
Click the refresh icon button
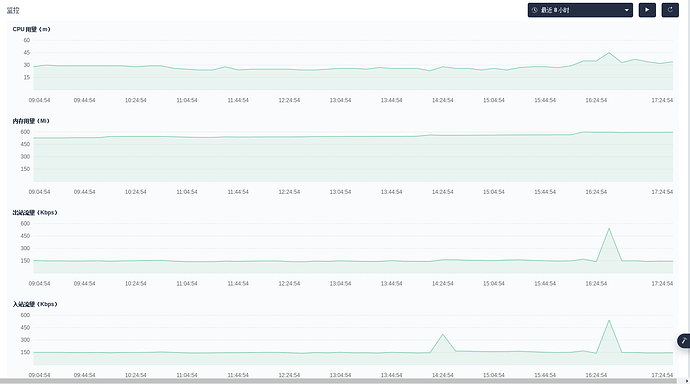tap(670, 10)
